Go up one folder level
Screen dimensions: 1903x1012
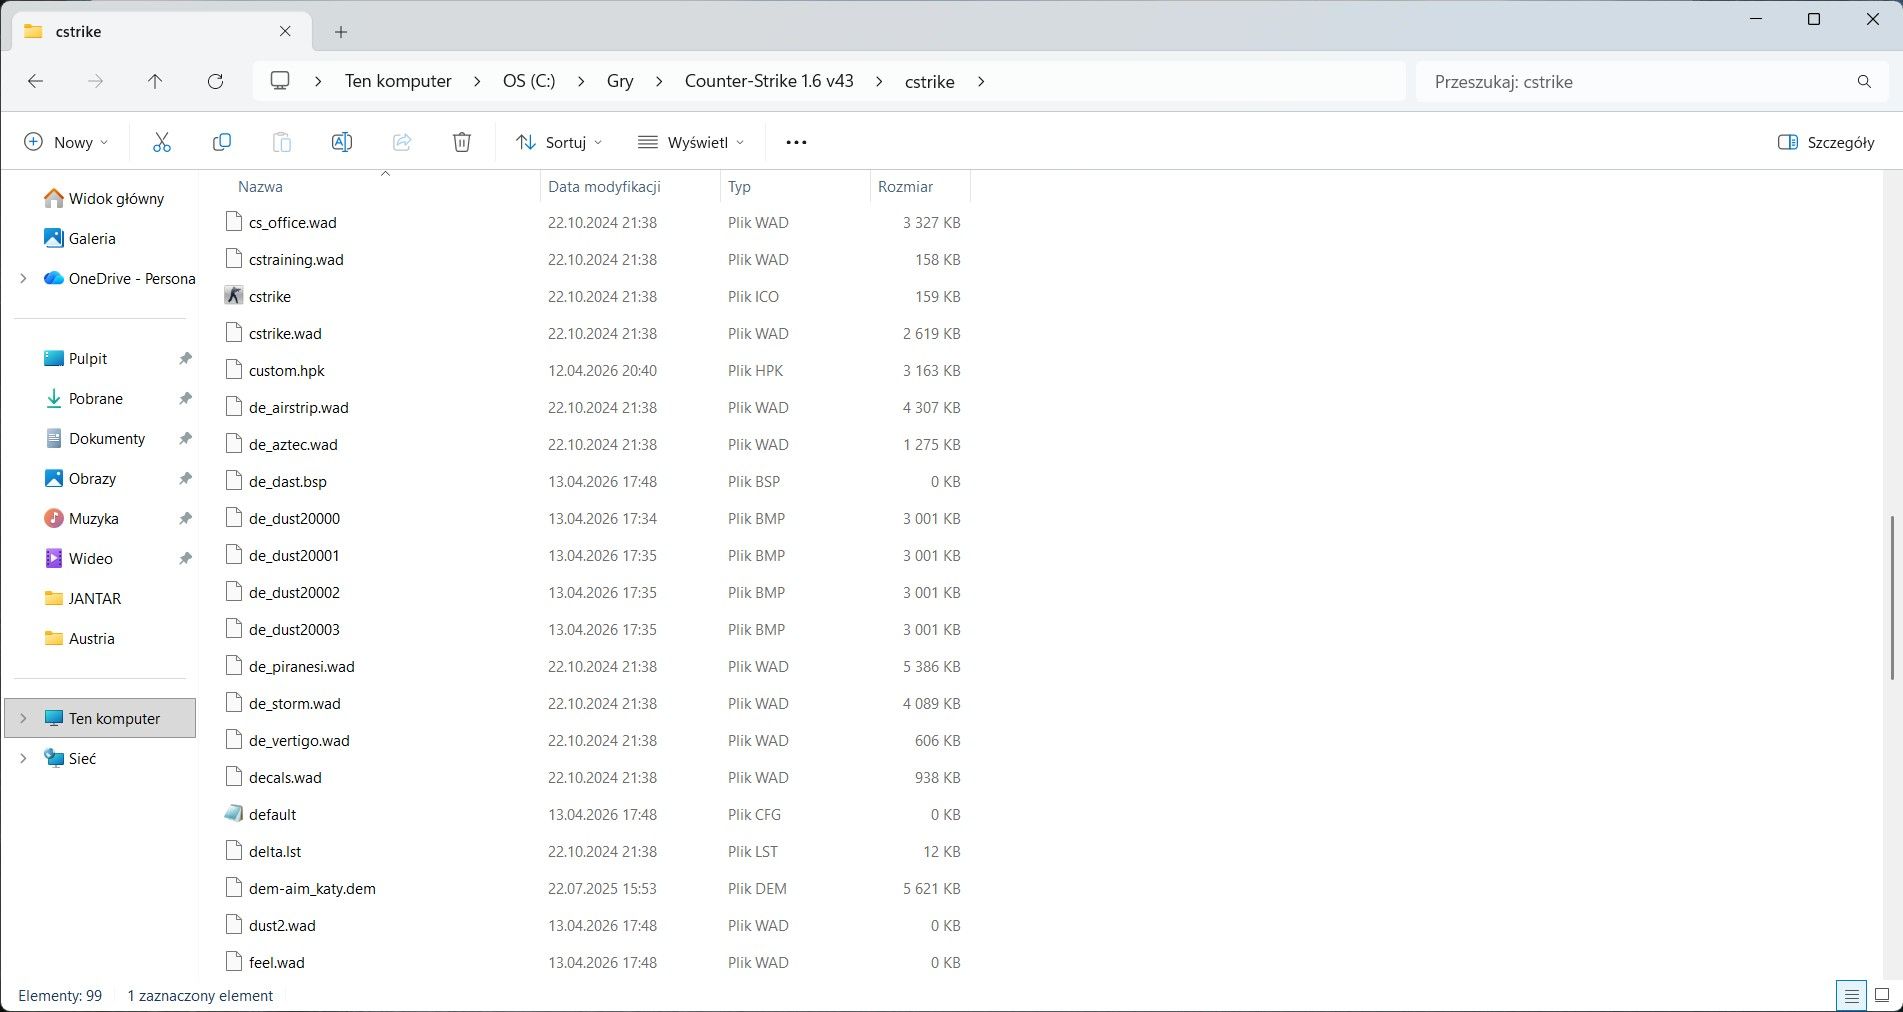coord(155,81)
